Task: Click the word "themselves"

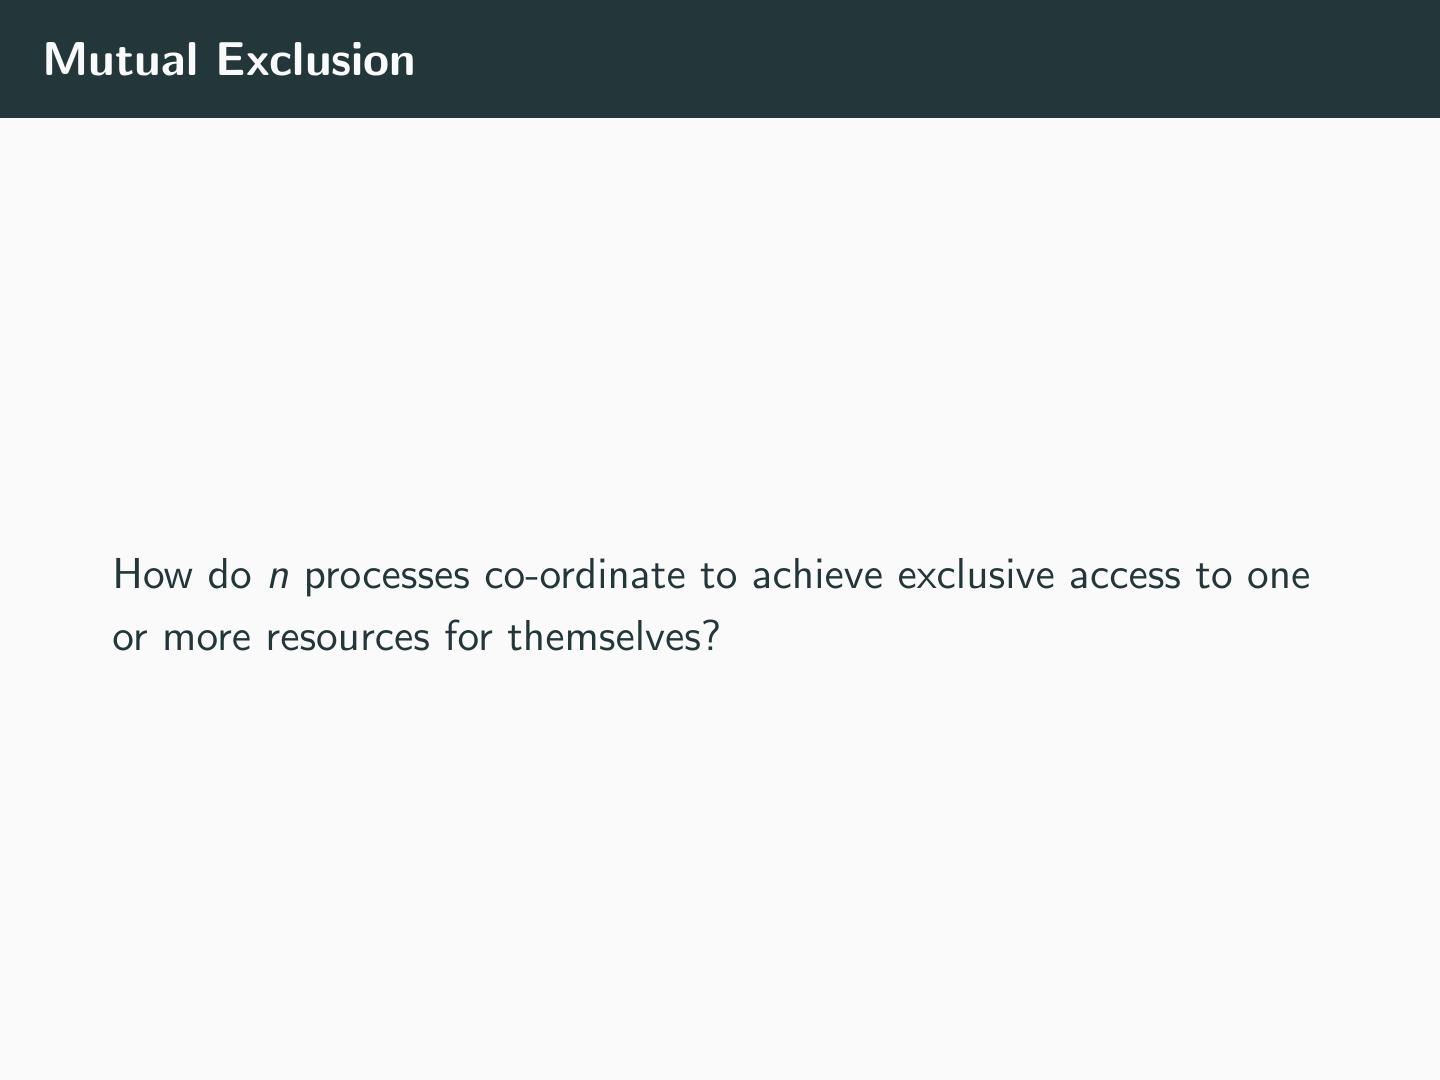Action: [604, 636]
